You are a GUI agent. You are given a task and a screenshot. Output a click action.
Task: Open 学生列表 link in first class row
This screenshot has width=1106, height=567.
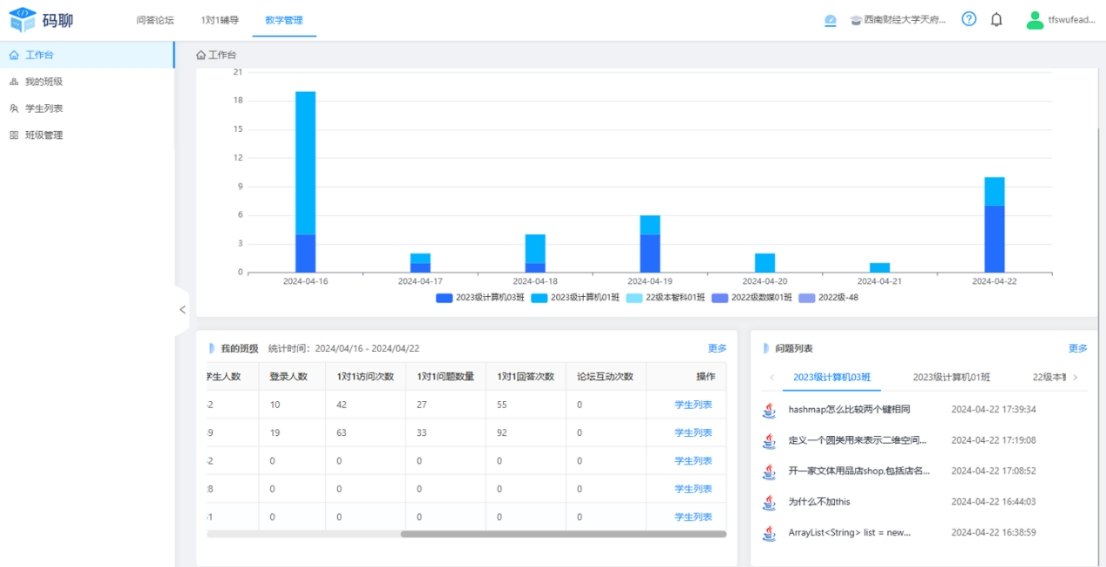click(x=693, y=405)
